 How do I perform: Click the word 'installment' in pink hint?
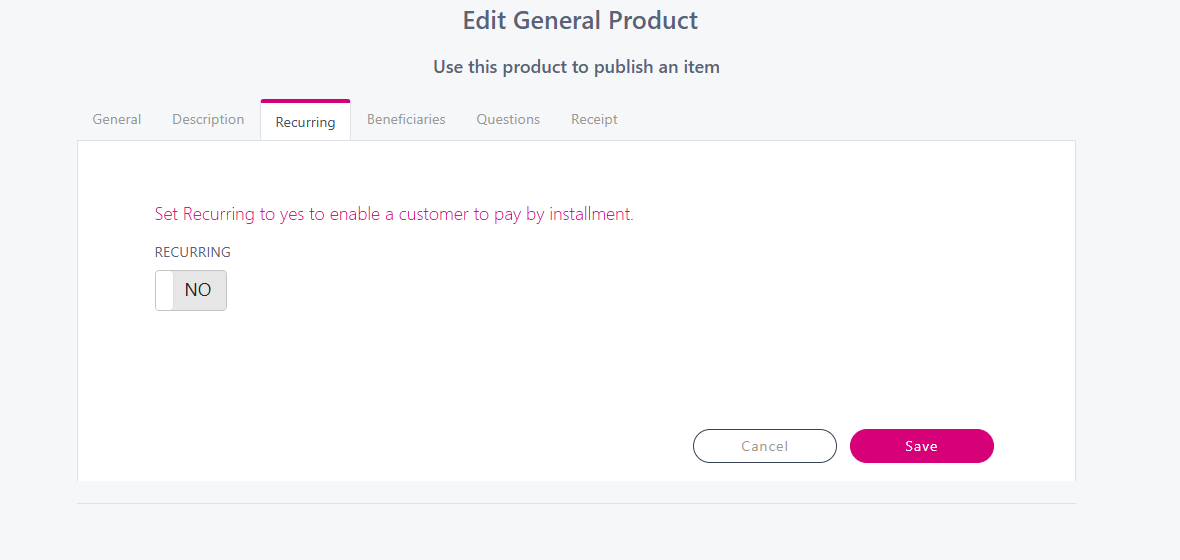click(x=590, y=214)
